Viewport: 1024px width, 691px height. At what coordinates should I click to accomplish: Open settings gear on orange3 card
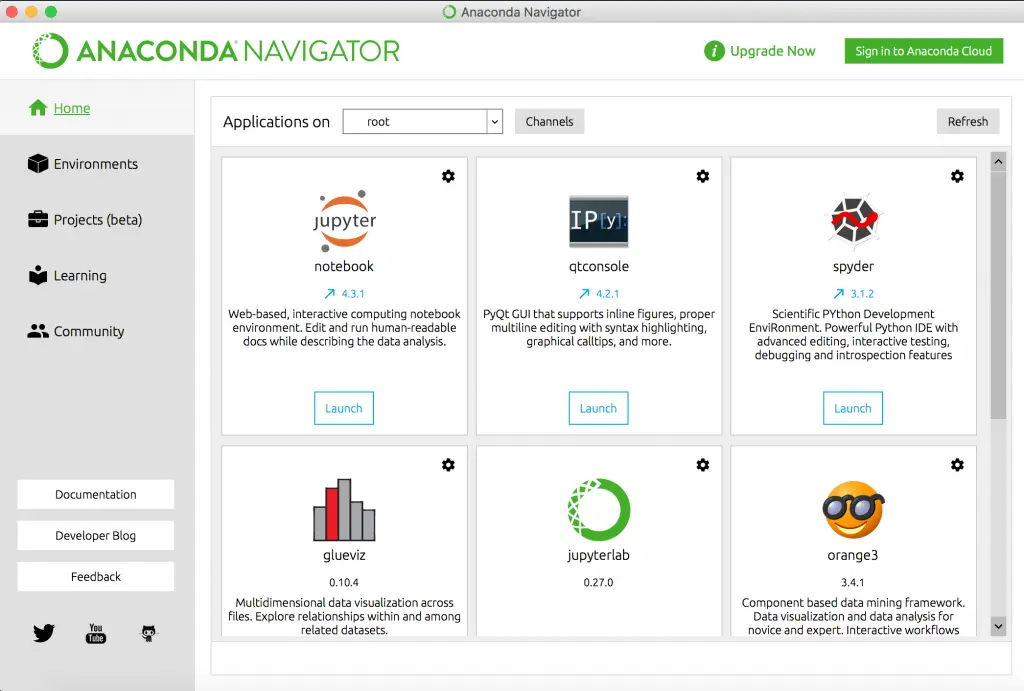[957, 465]
